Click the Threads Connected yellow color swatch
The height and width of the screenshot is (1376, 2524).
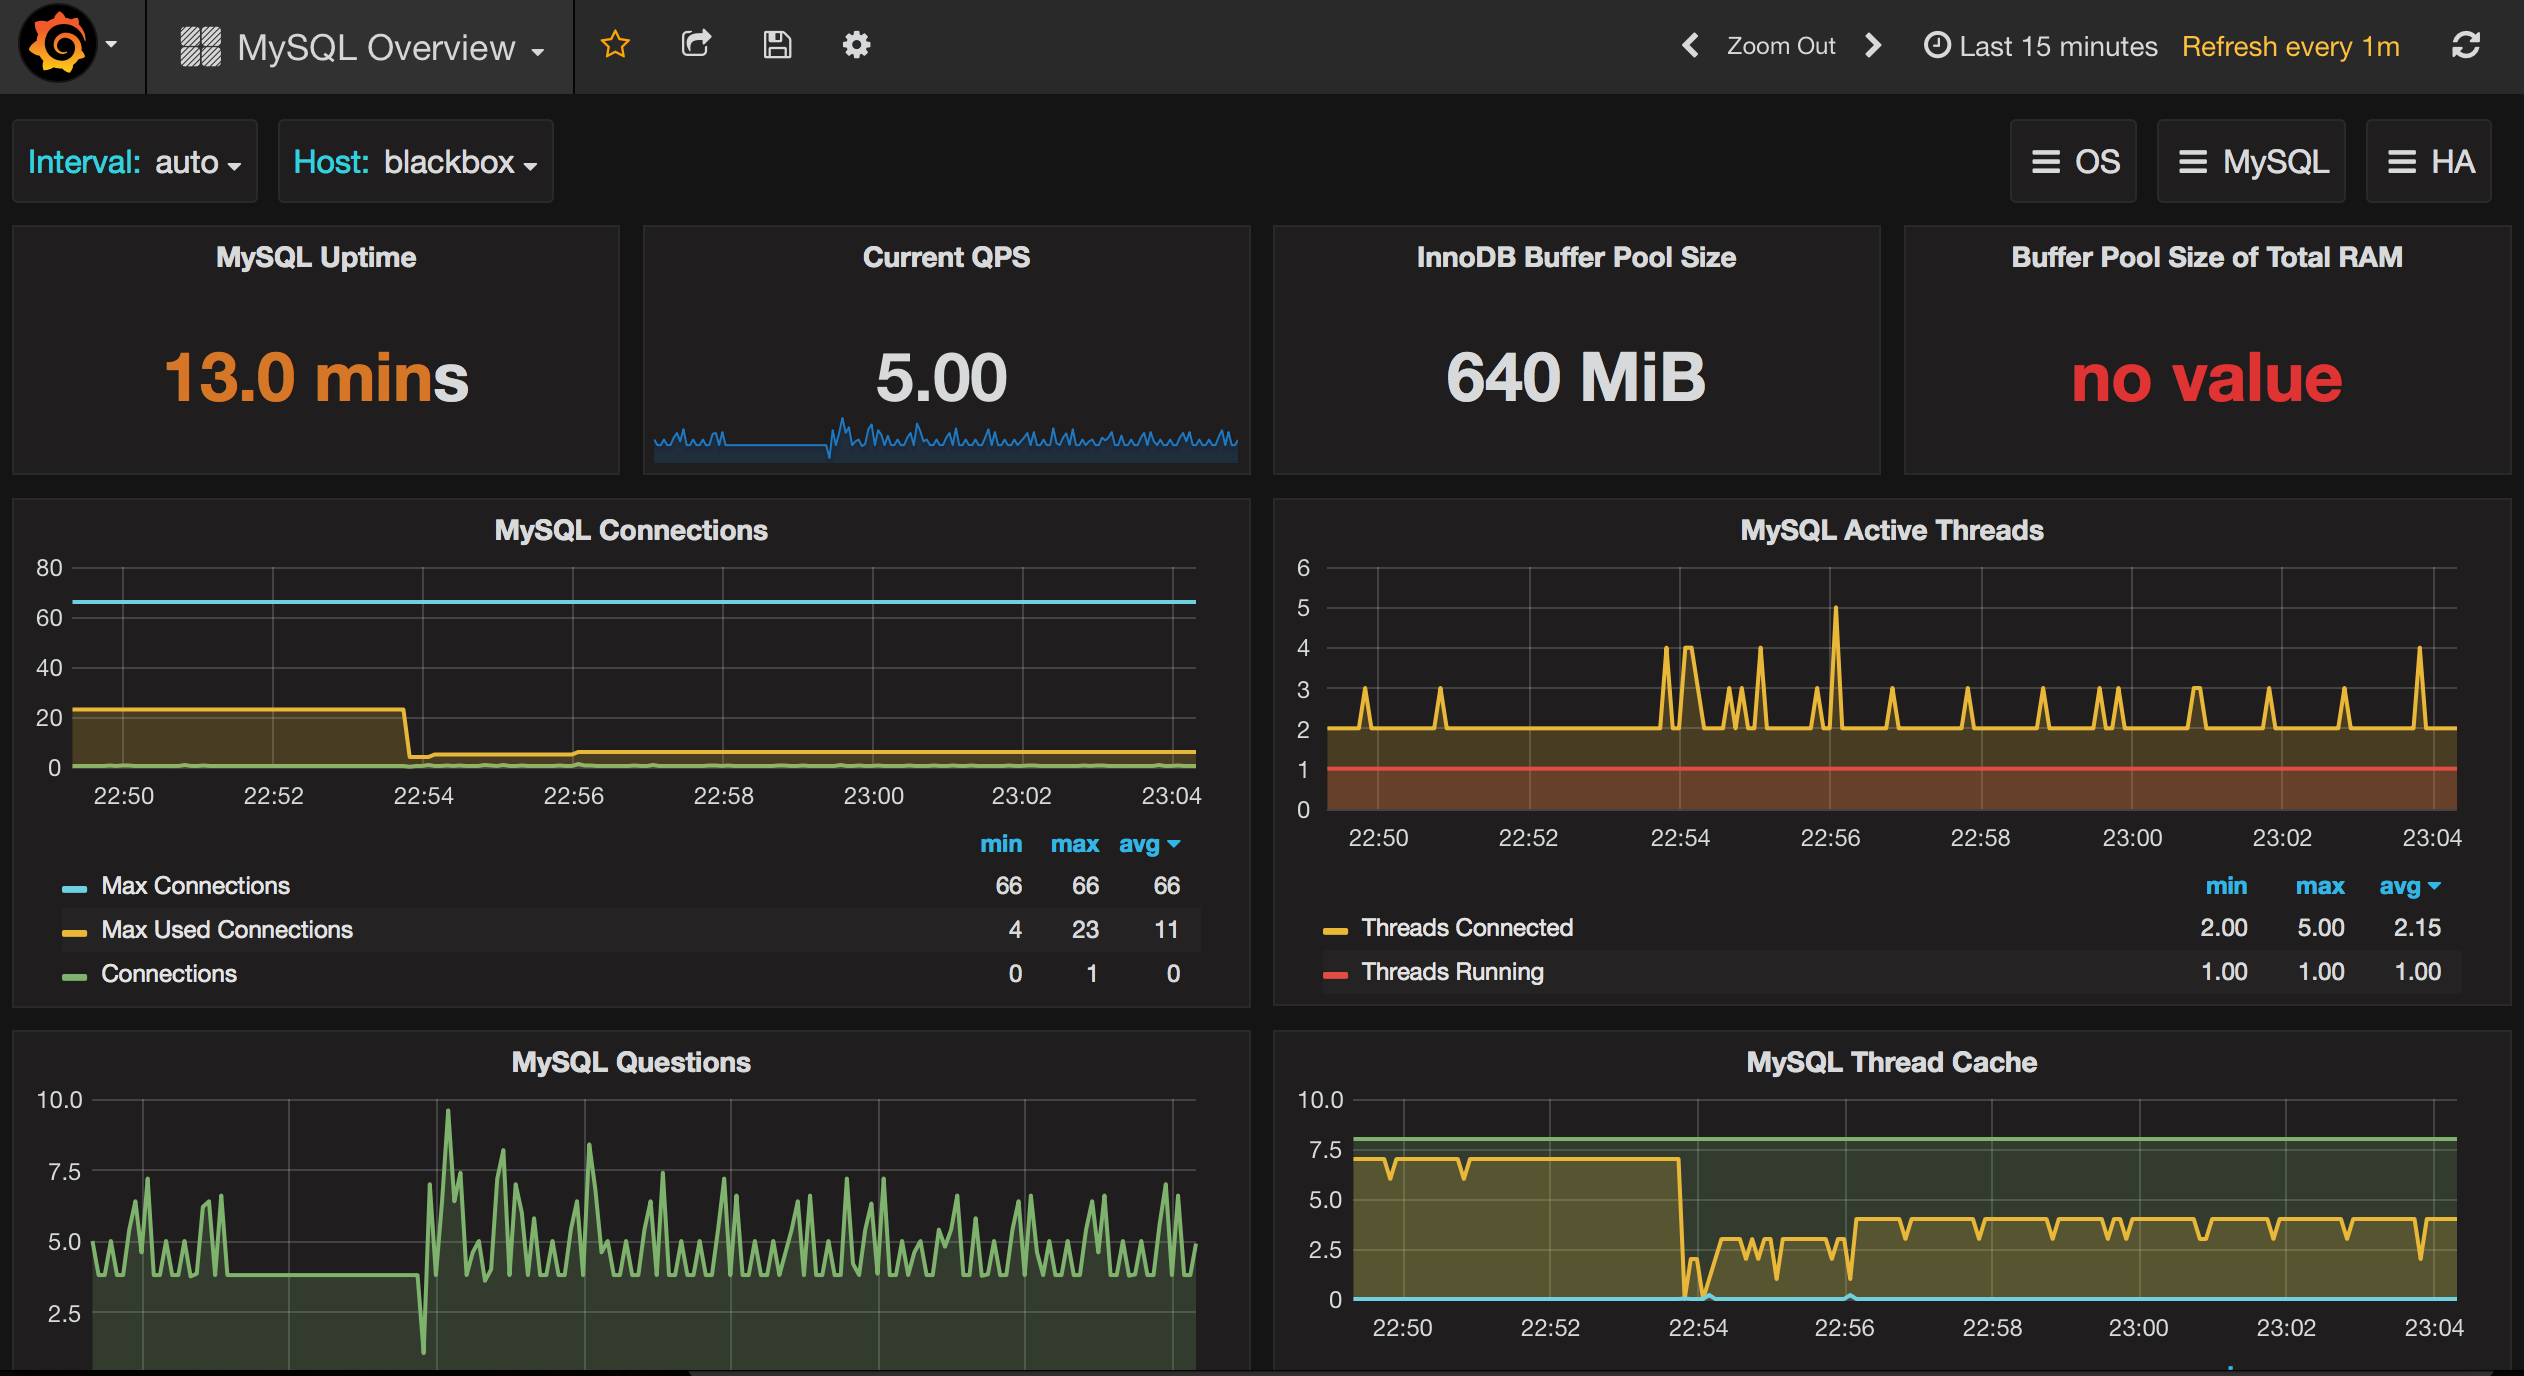pos(1335,930)
